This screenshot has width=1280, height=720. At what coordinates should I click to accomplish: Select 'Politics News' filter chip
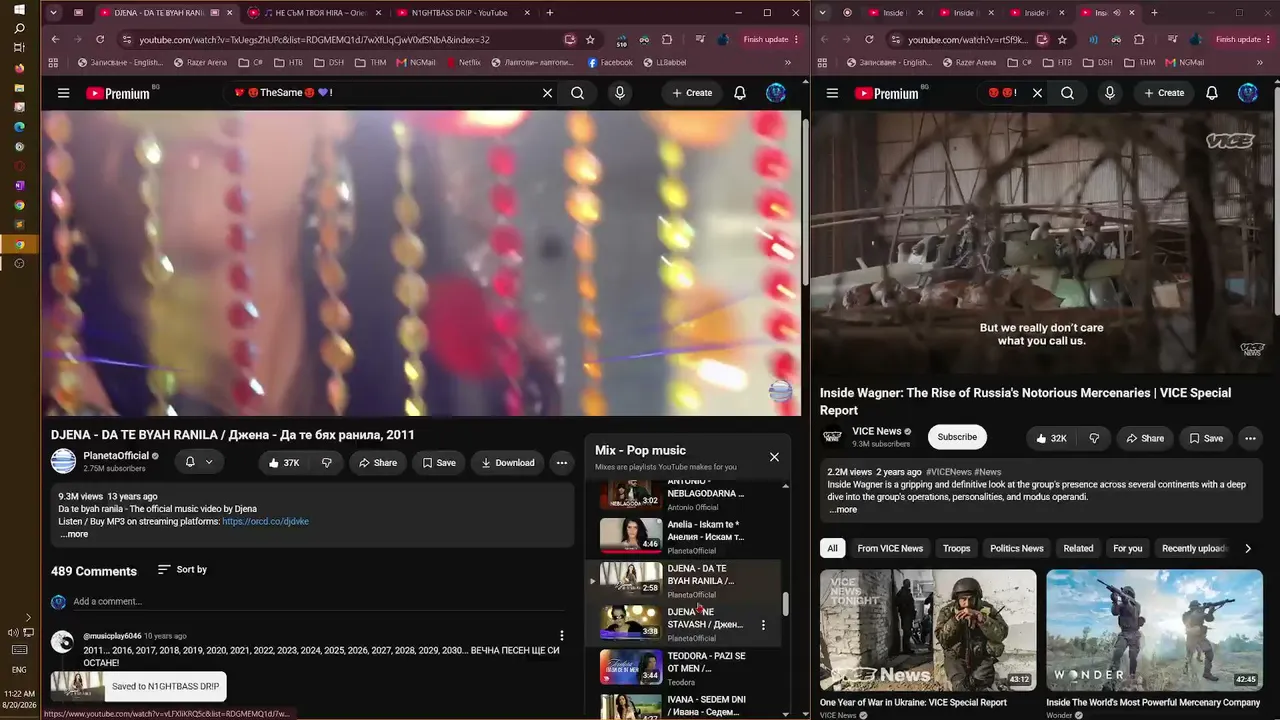coord(1017,548)
